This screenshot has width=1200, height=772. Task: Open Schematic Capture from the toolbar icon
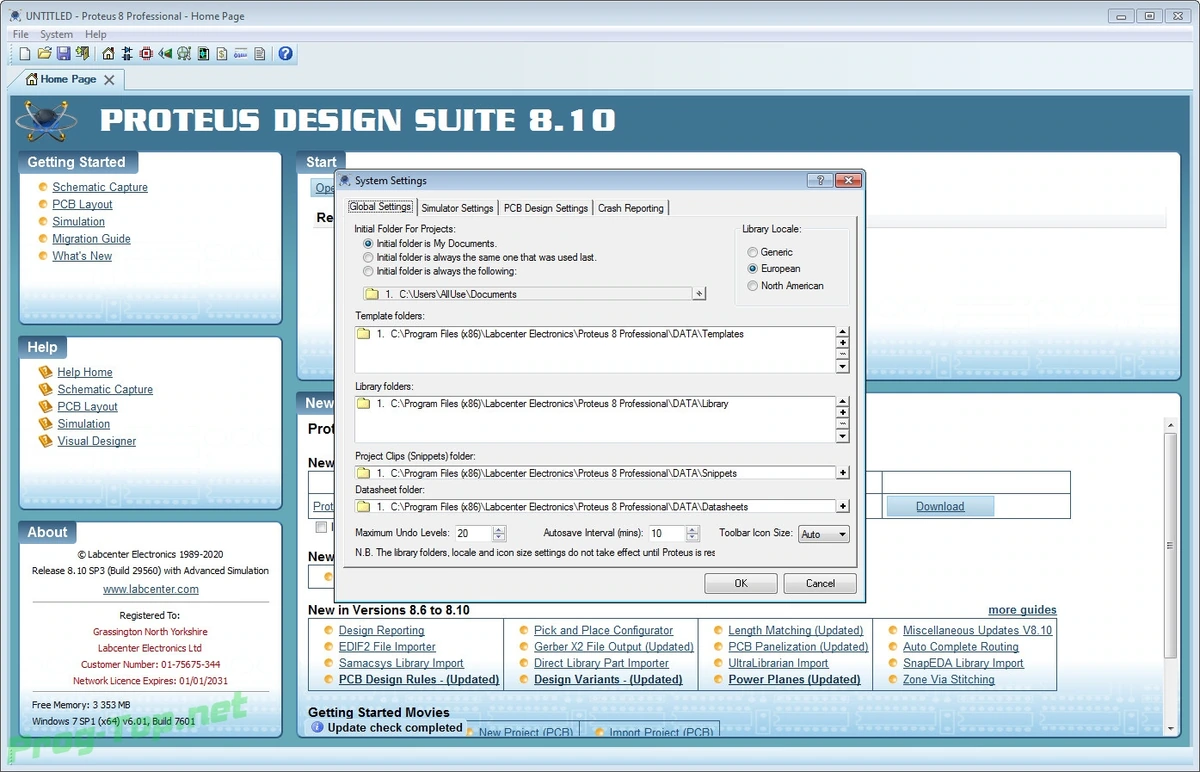(127, 53)
